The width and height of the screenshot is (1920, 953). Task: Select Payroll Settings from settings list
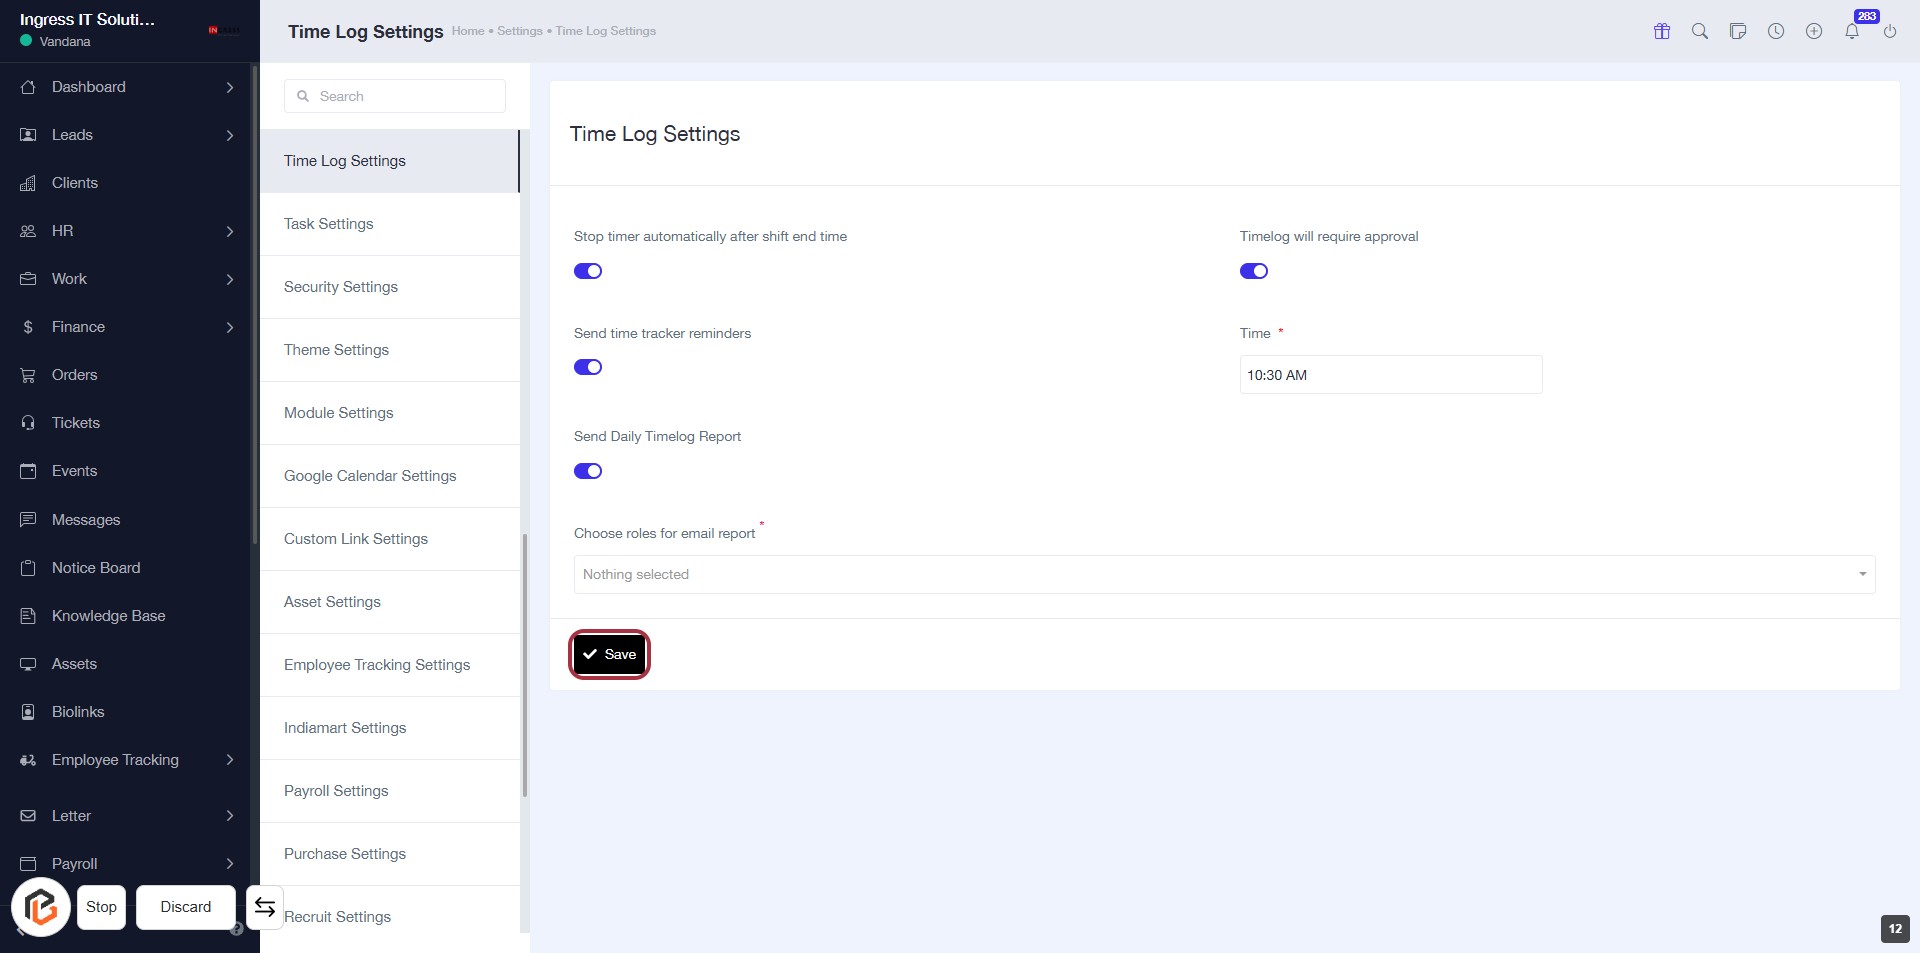click(336, 791)
